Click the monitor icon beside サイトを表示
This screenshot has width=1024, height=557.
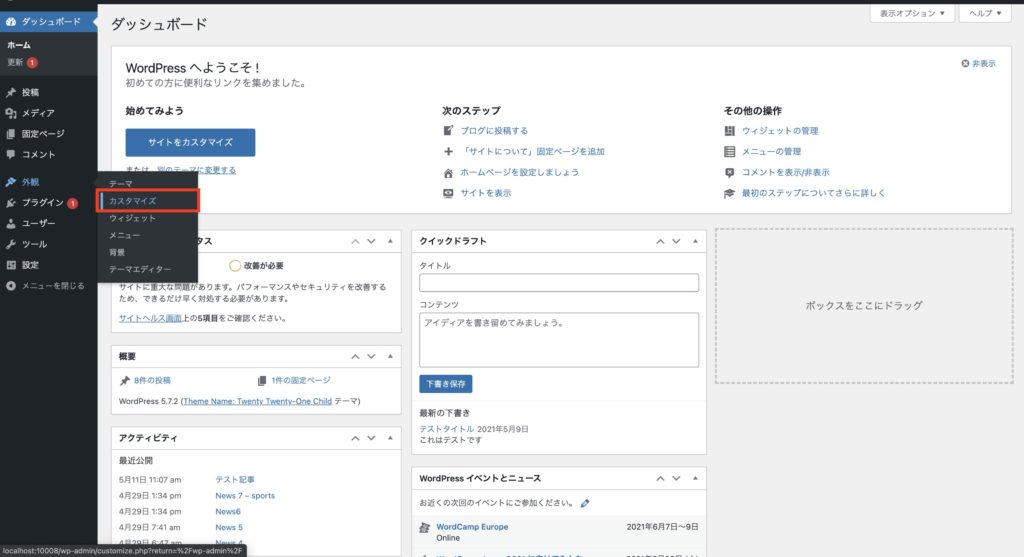tap(448, 193)
